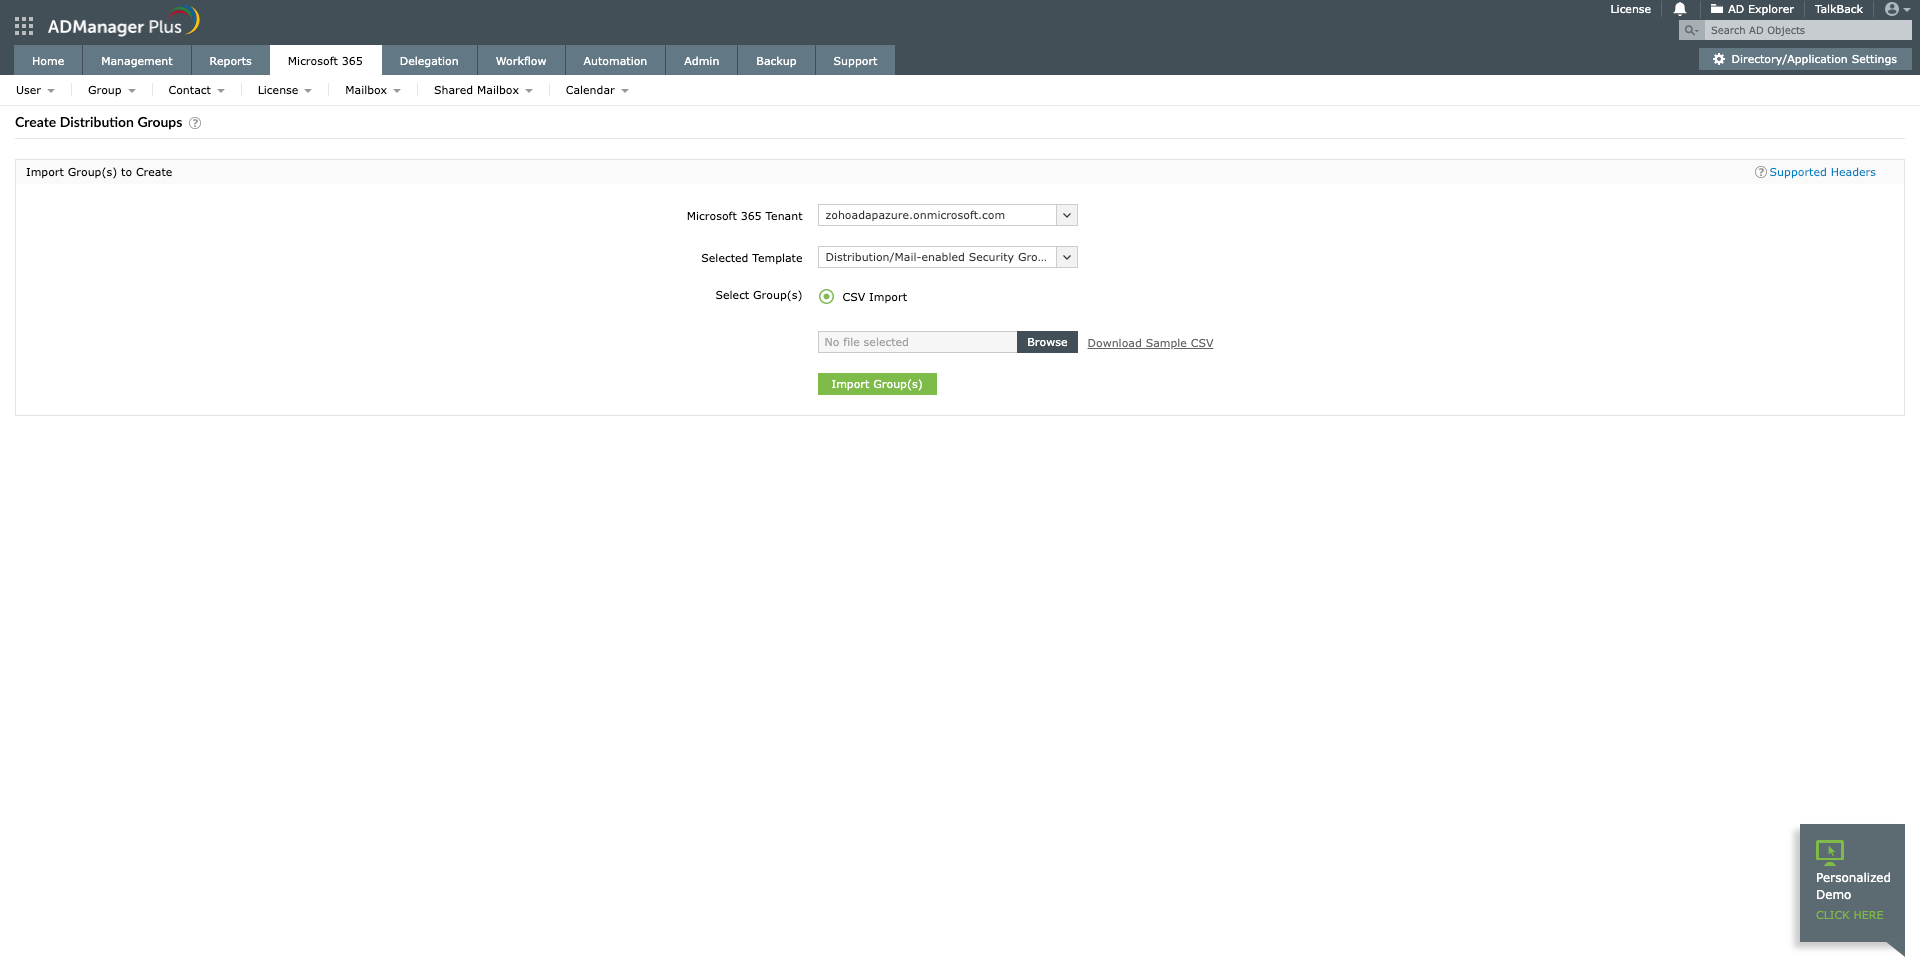This screenshot has height=963, width=1920.
Task: Open Directory/Application Settings
Action: 1805,59
